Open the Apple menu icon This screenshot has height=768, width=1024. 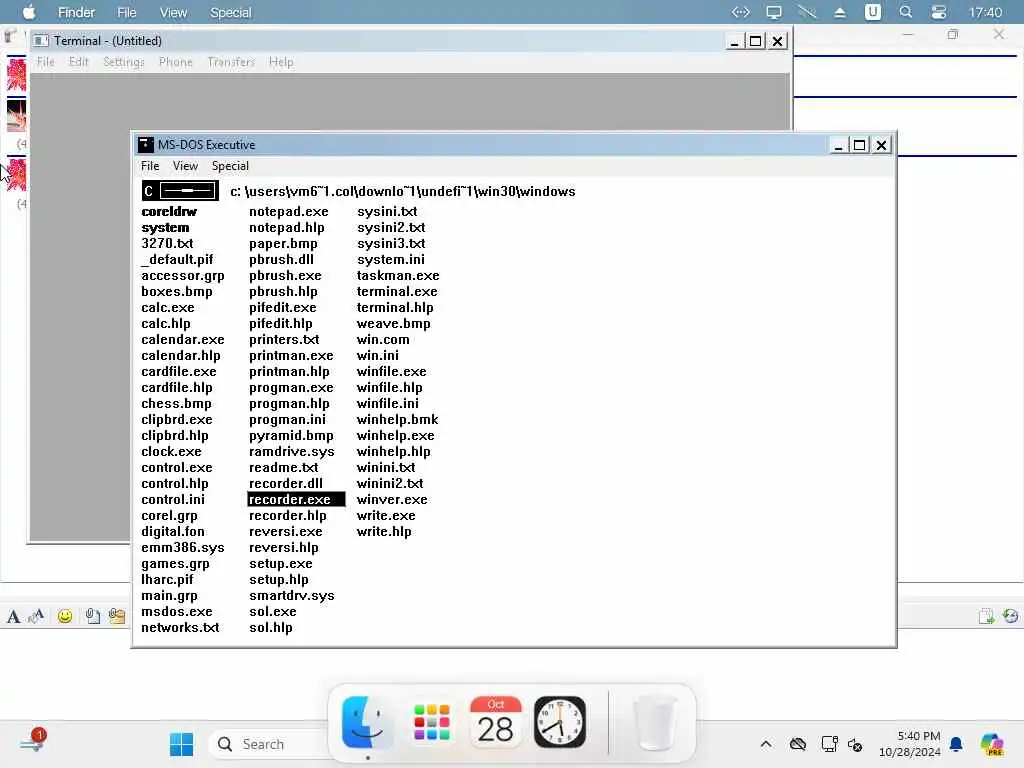pos(29,12)
